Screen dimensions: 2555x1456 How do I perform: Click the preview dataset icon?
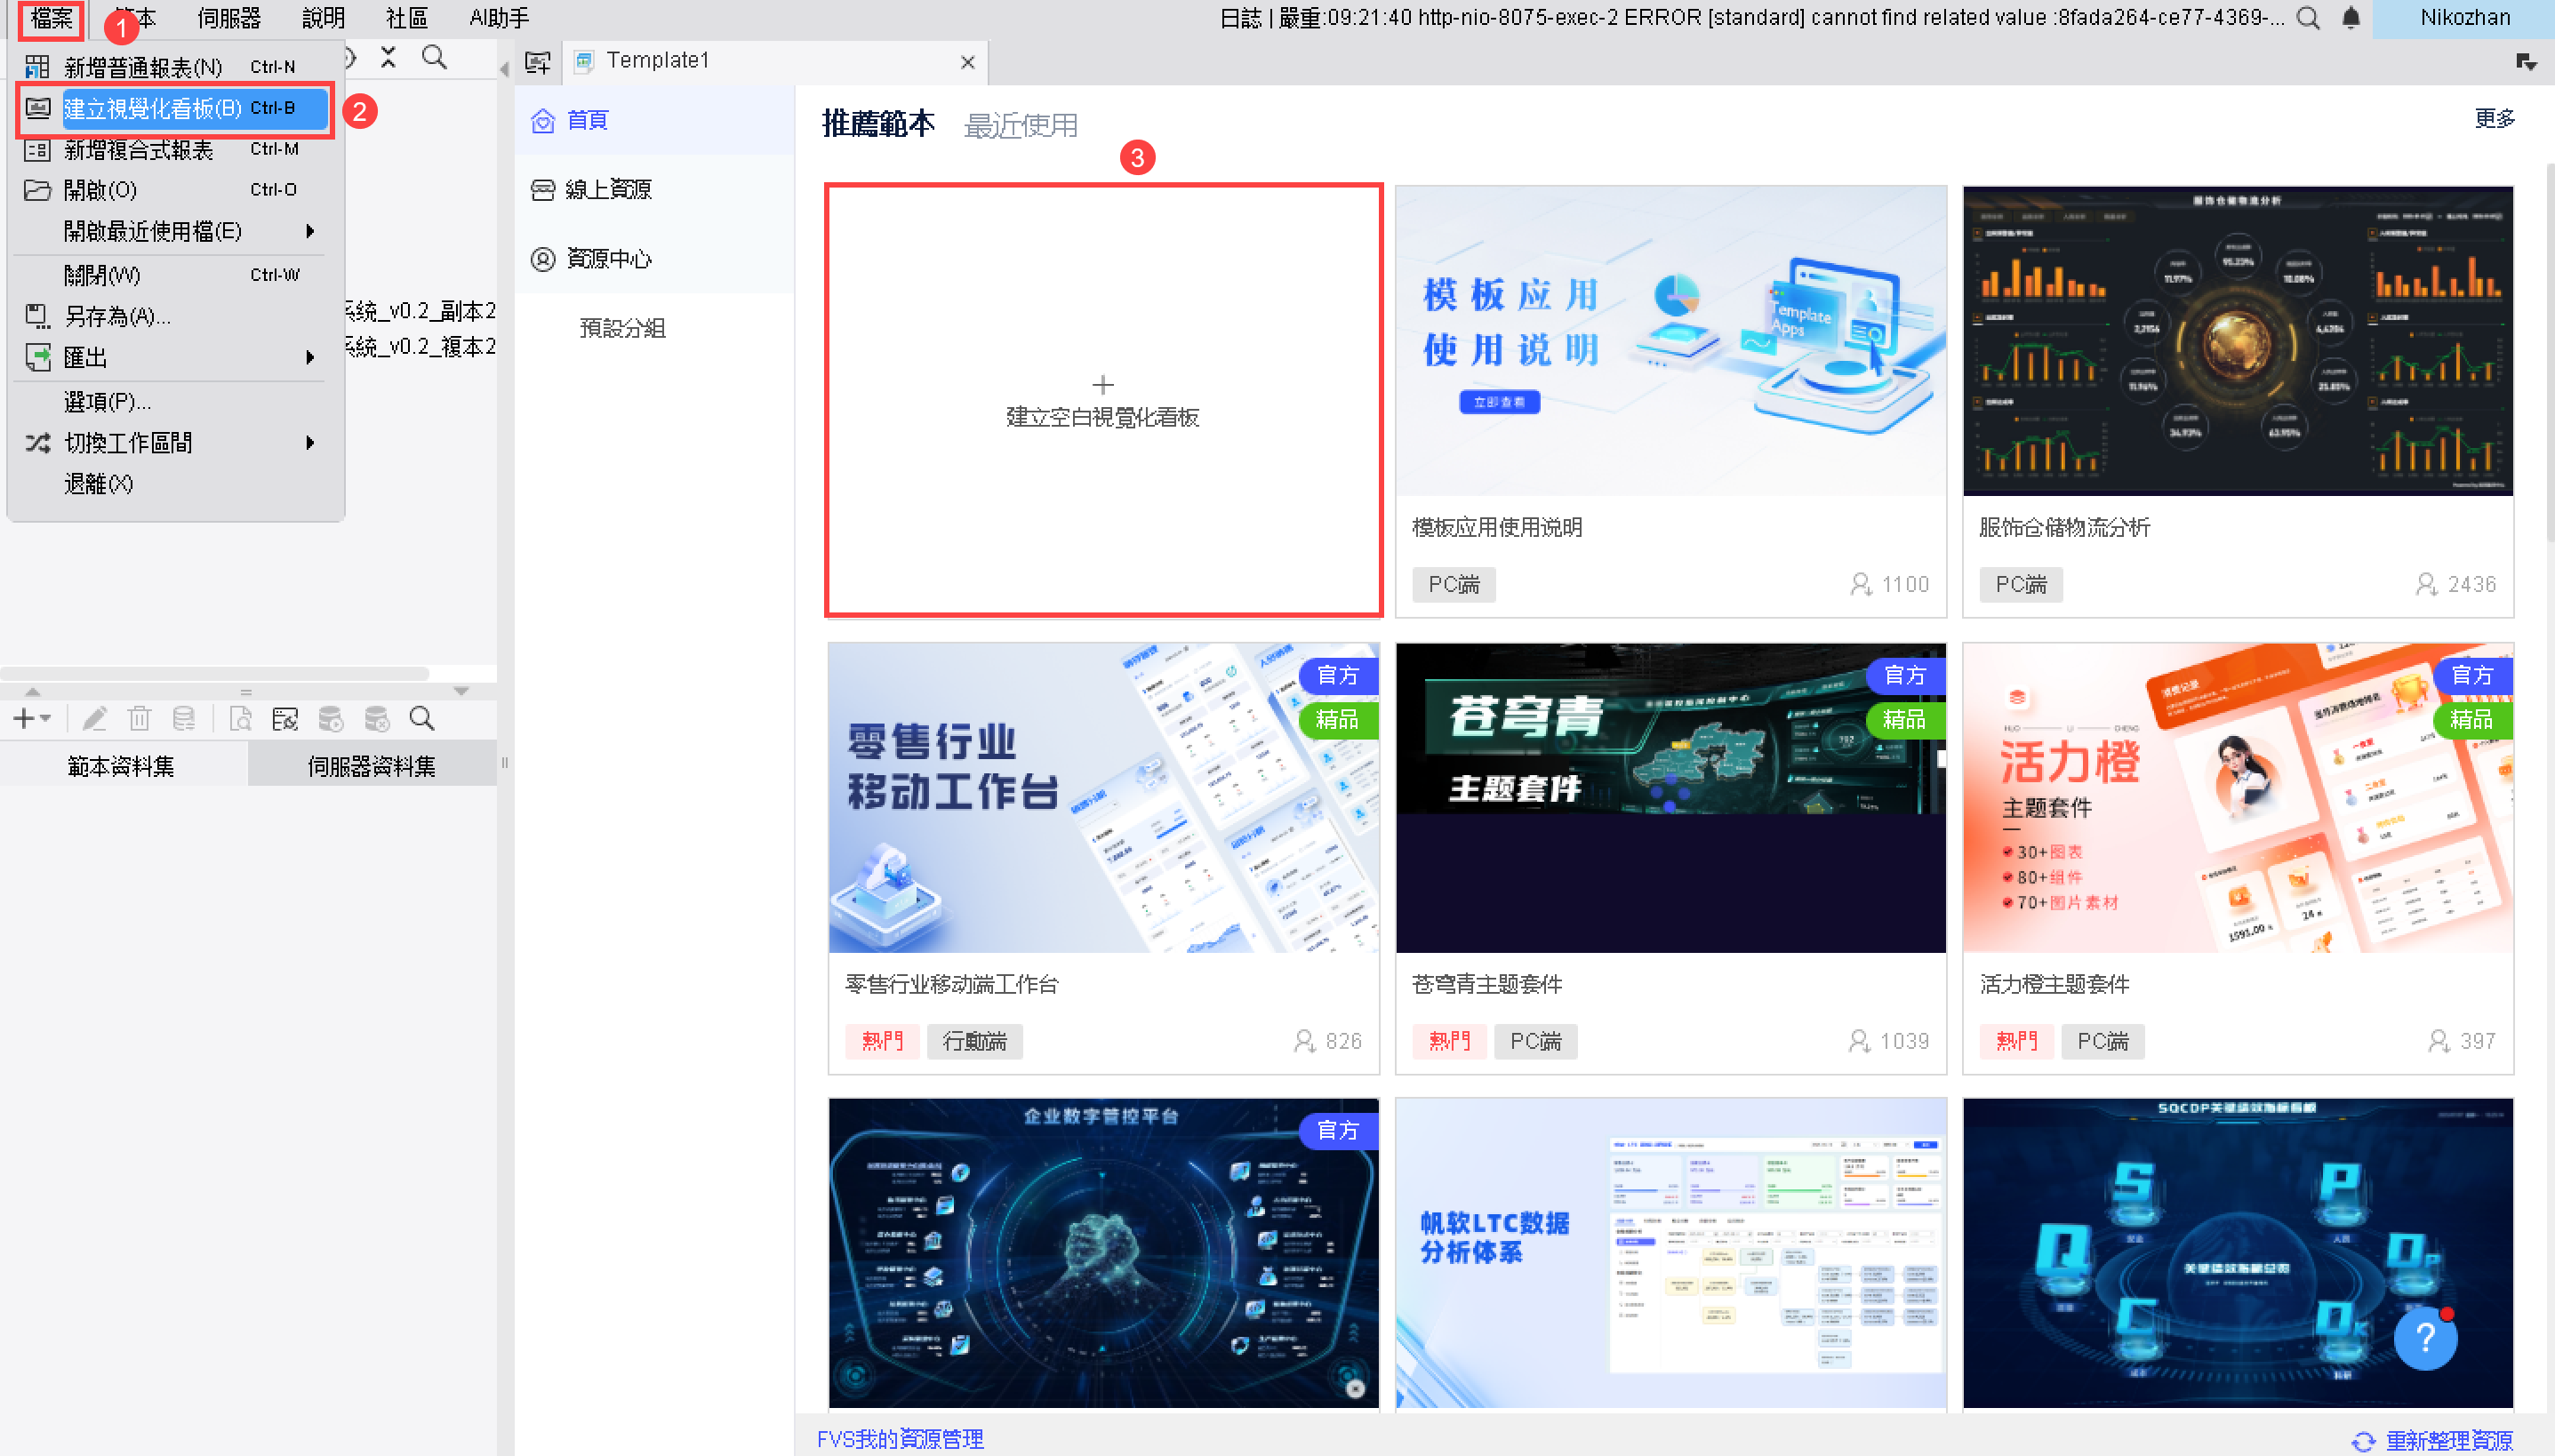[x=240, y=718]
